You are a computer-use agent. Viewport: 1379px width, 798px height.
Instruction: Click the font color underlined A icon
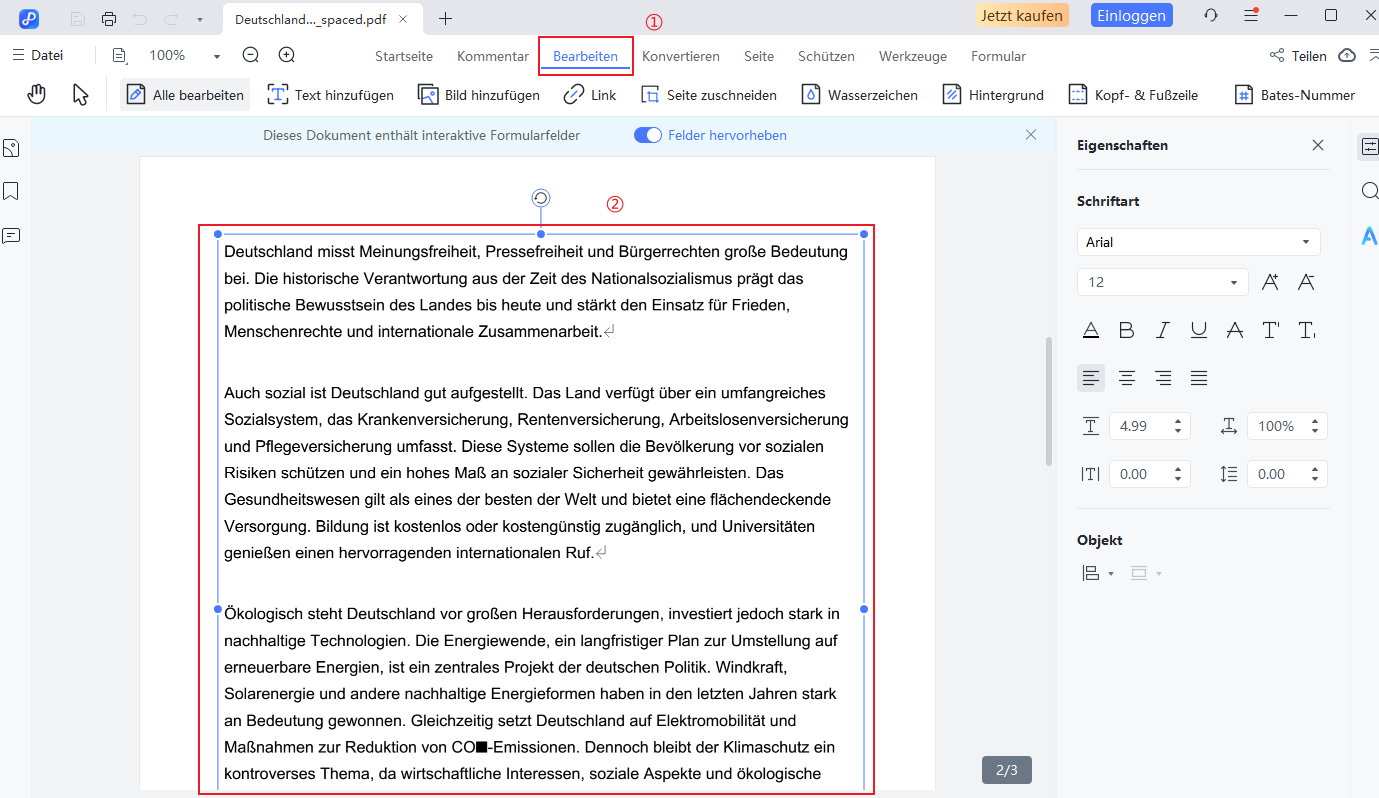(1091, 331)
